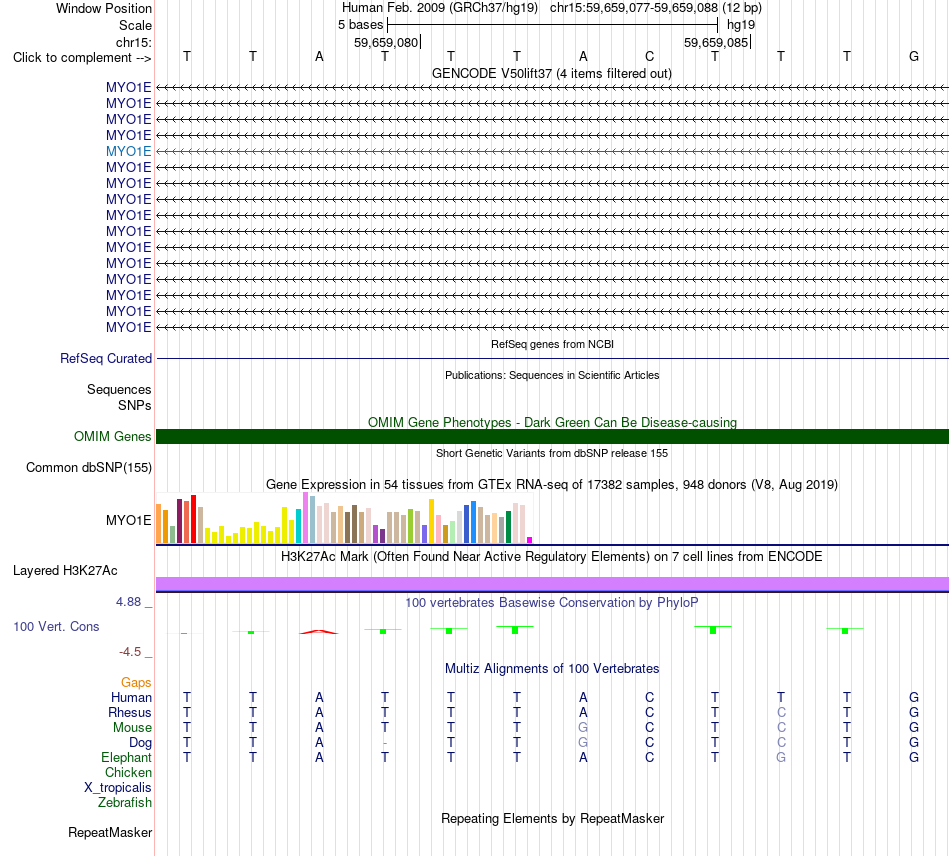Open the 'OMIM Gene Phenotypes' track title

[552, 422]
